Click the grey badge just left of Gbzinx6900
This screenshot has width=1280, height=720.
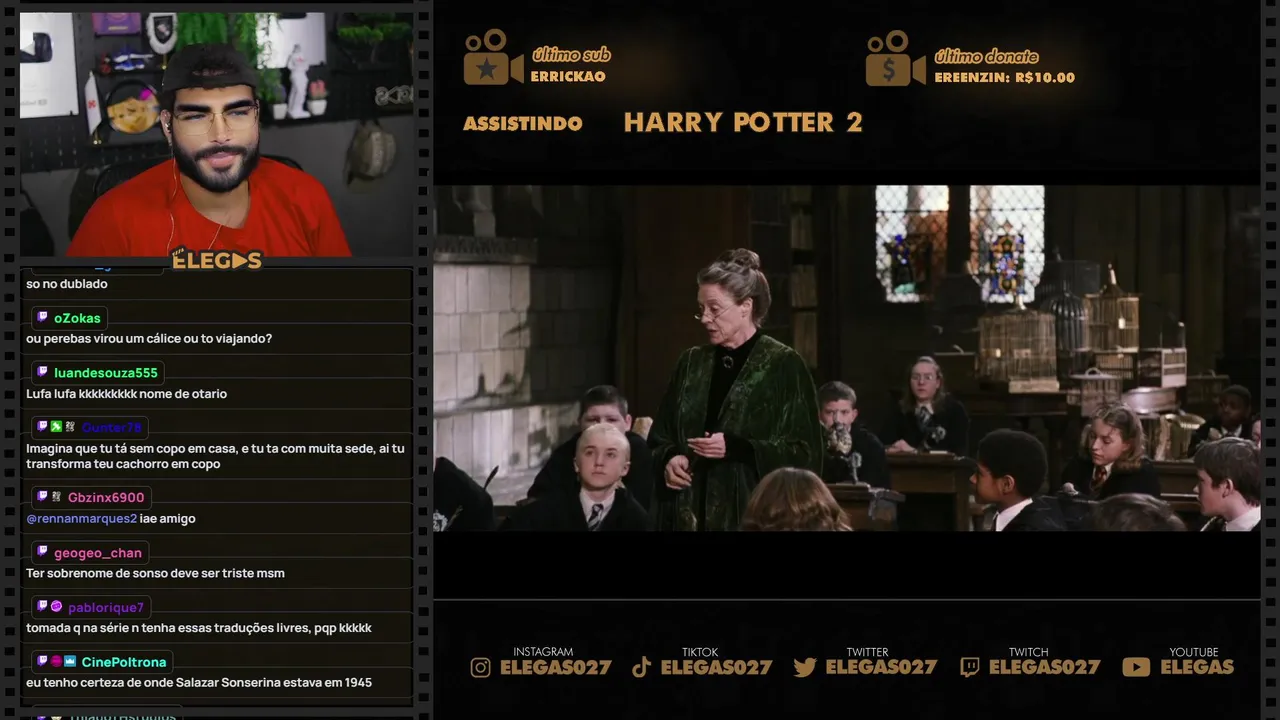point(56,497)
